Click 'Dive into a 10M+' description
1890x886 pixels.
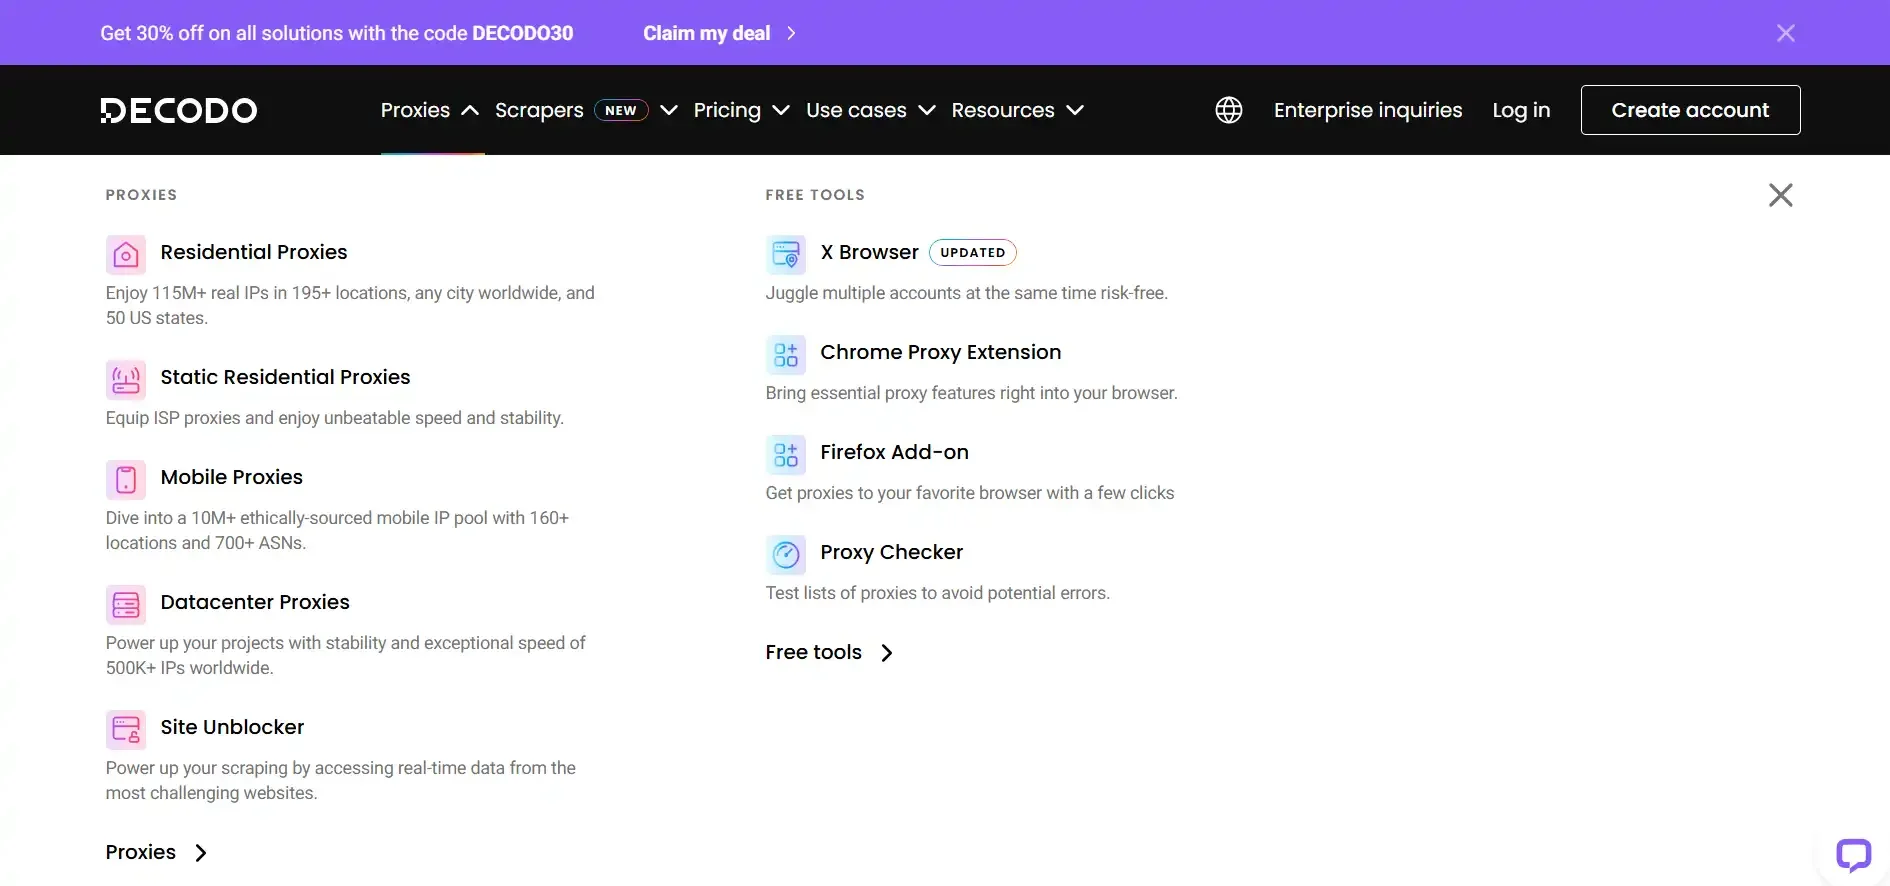337,530
